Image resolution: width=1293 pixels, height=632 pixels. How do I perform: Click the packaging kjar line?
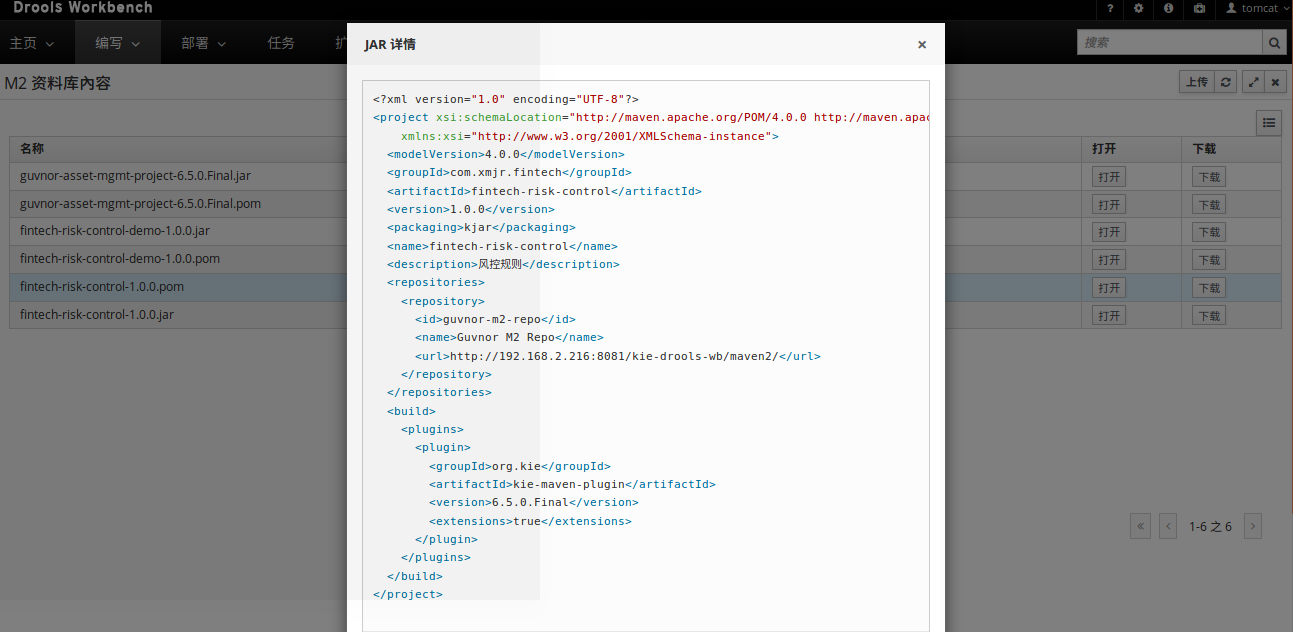pyautogui.click(x=481, y=227)
